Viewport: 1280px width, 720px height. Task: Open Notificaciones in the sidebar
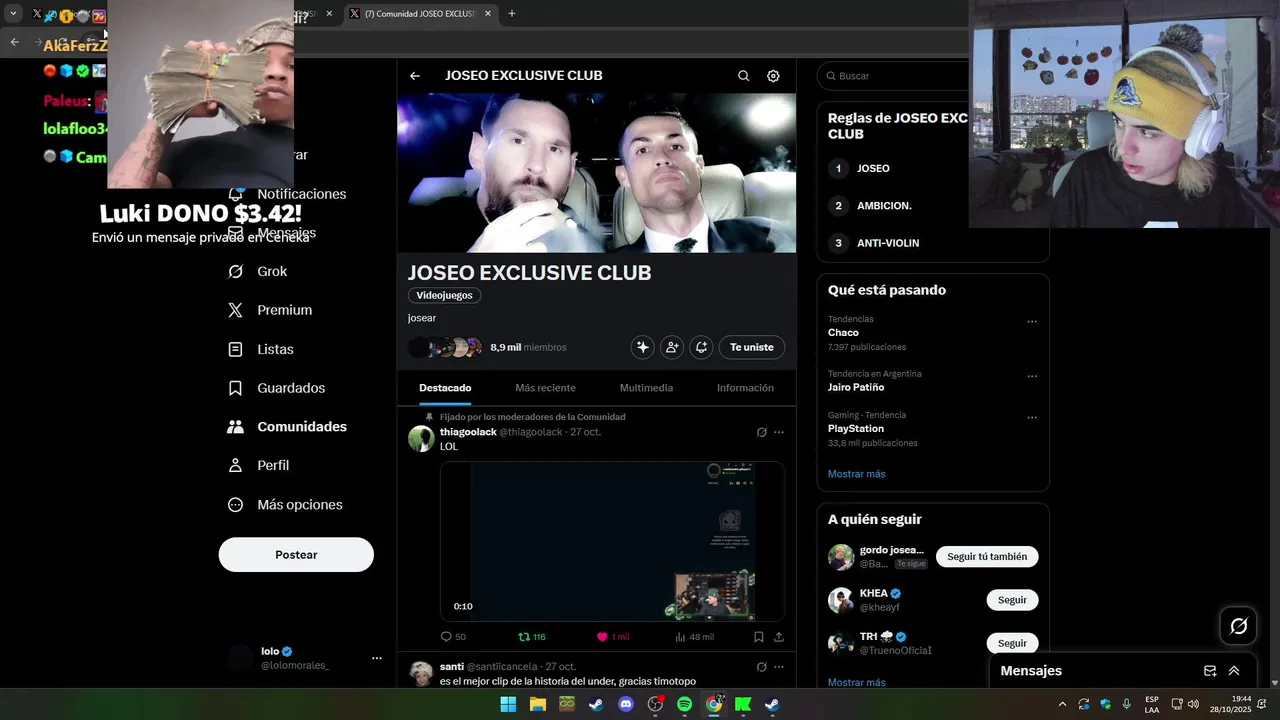pyautogui.click(x=288, y=194)
